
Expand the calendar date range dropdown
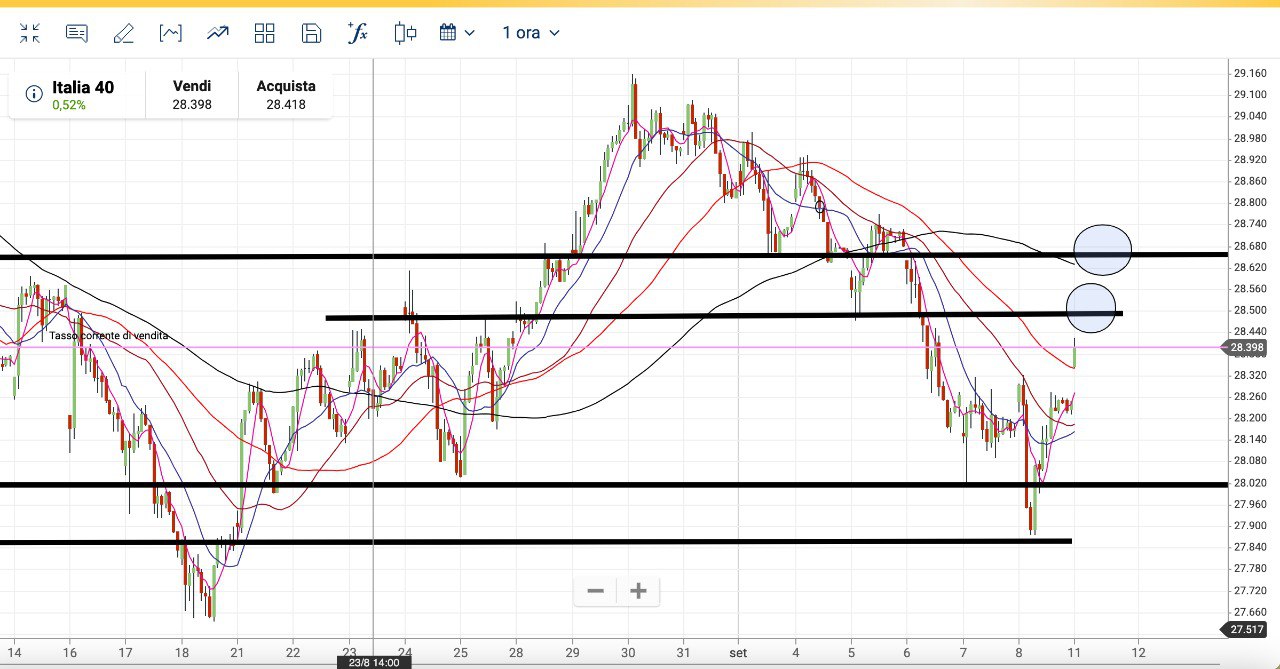457,33
